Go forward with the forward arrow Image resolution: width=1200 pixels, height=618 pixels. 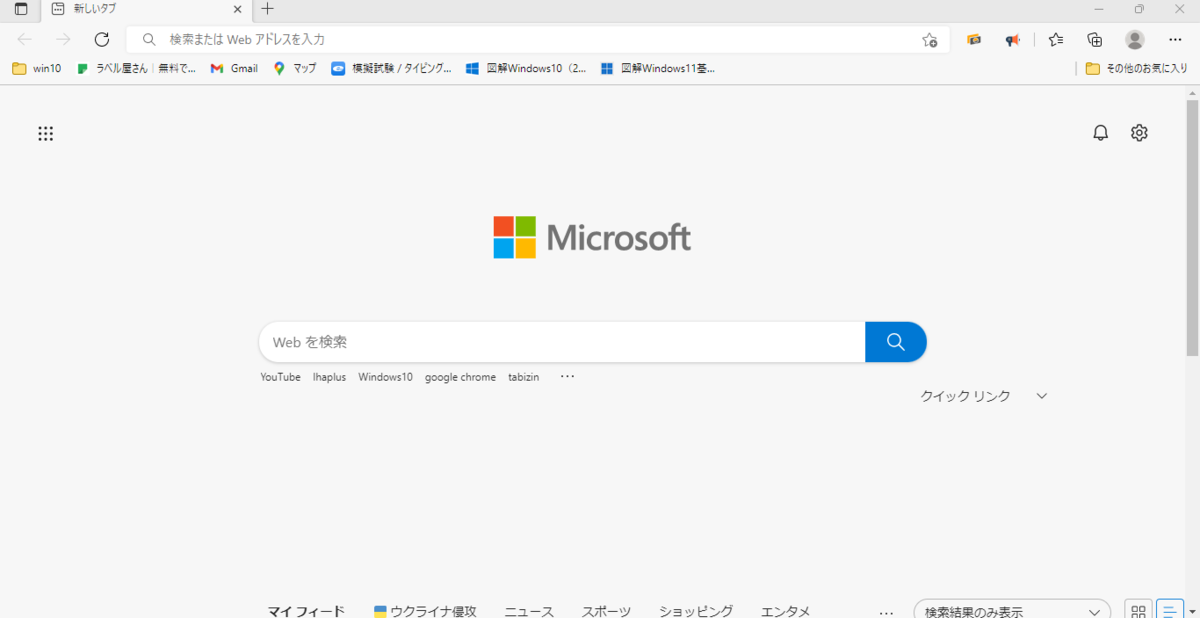click(63, 39)
